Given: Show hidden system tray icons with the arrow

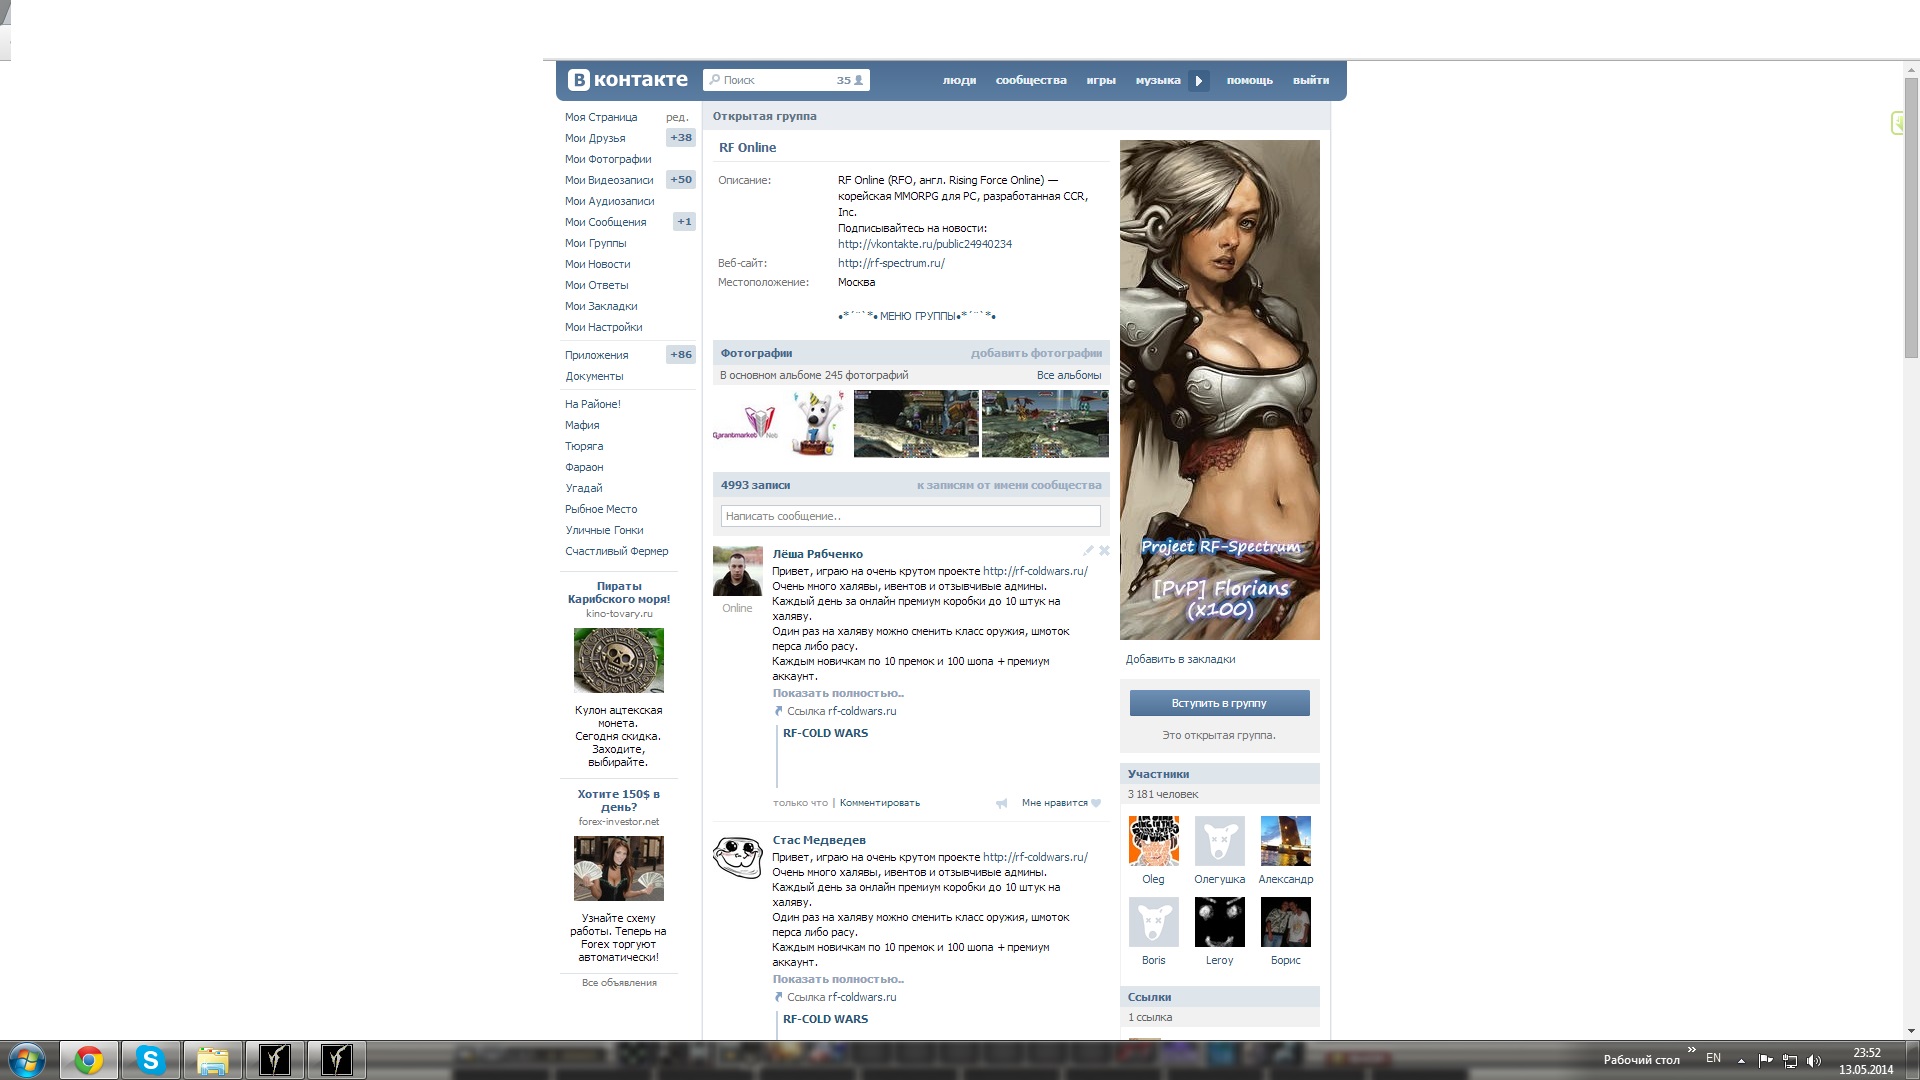Looking at the screenshot, I should (1741, 1061).
